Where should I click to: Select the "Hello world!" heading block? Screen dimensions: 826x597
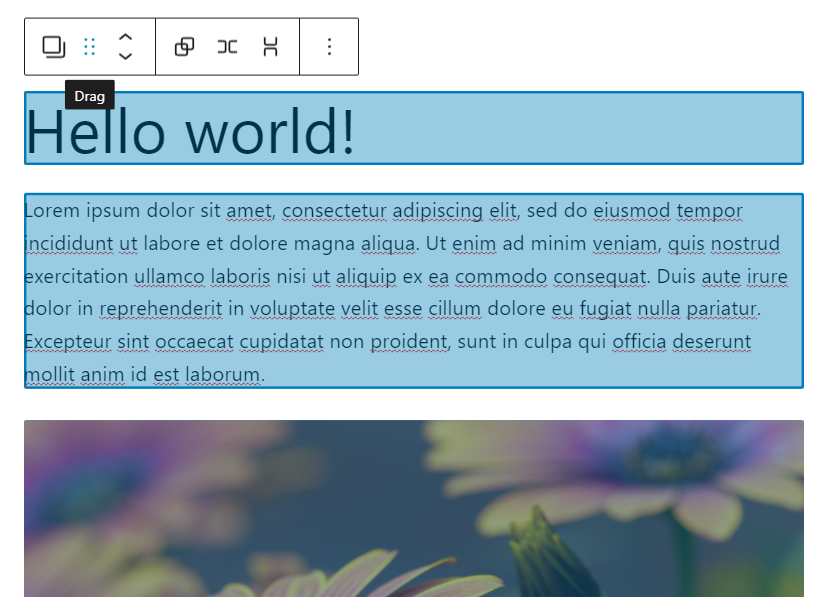pyautogui.click(x=414, y=128)
